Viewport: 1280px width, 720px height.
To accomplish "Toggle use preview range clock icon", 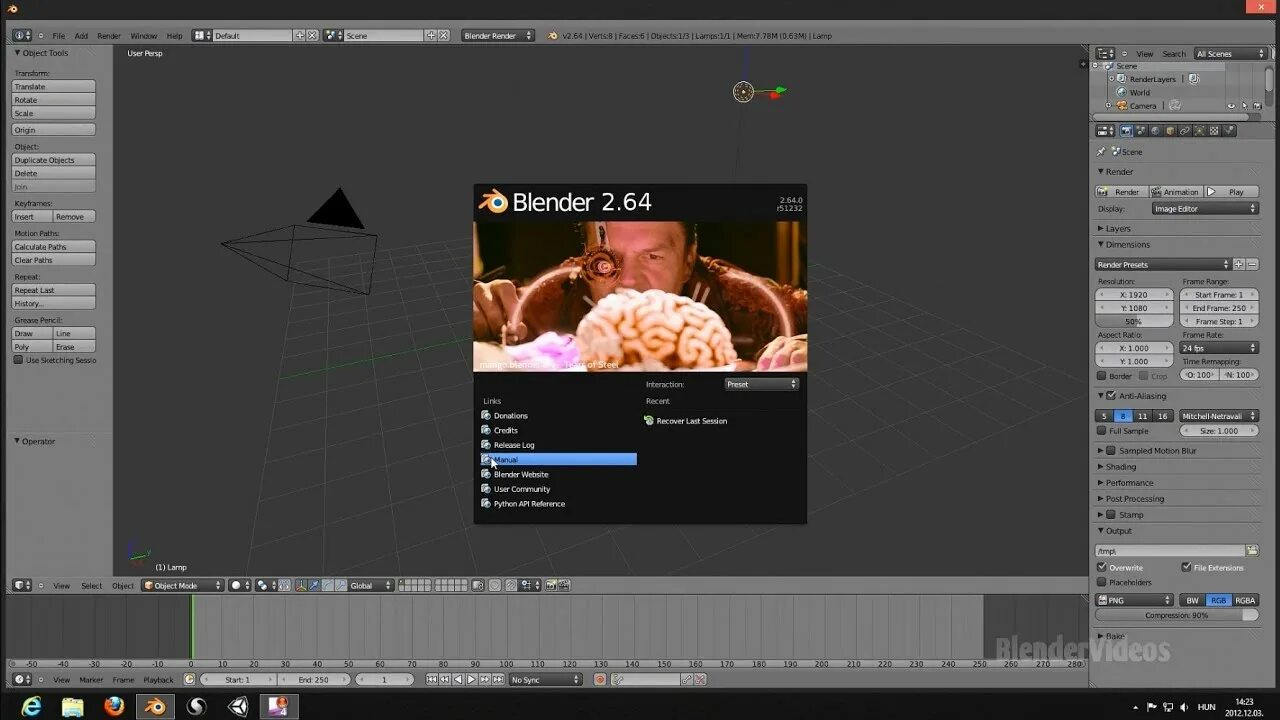I will coord(189,679).
